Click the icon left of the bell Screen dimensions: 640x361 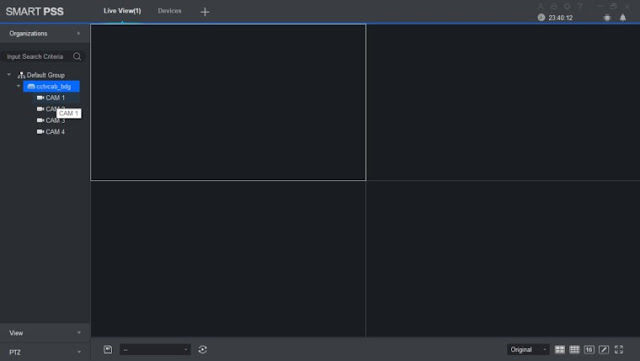pyautogui.click(x=607, y=18)
